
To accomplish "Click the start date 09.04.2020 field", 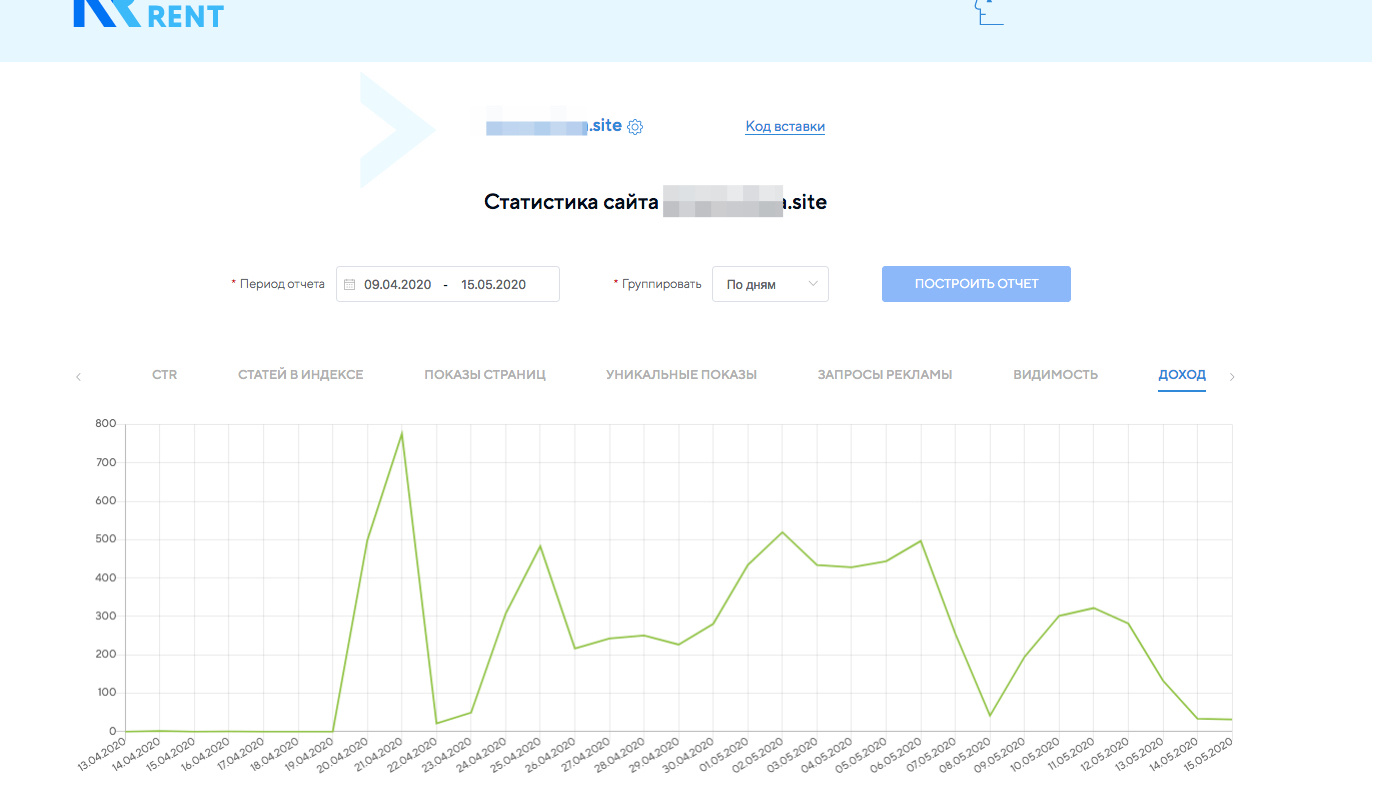I will click(397, 284).
